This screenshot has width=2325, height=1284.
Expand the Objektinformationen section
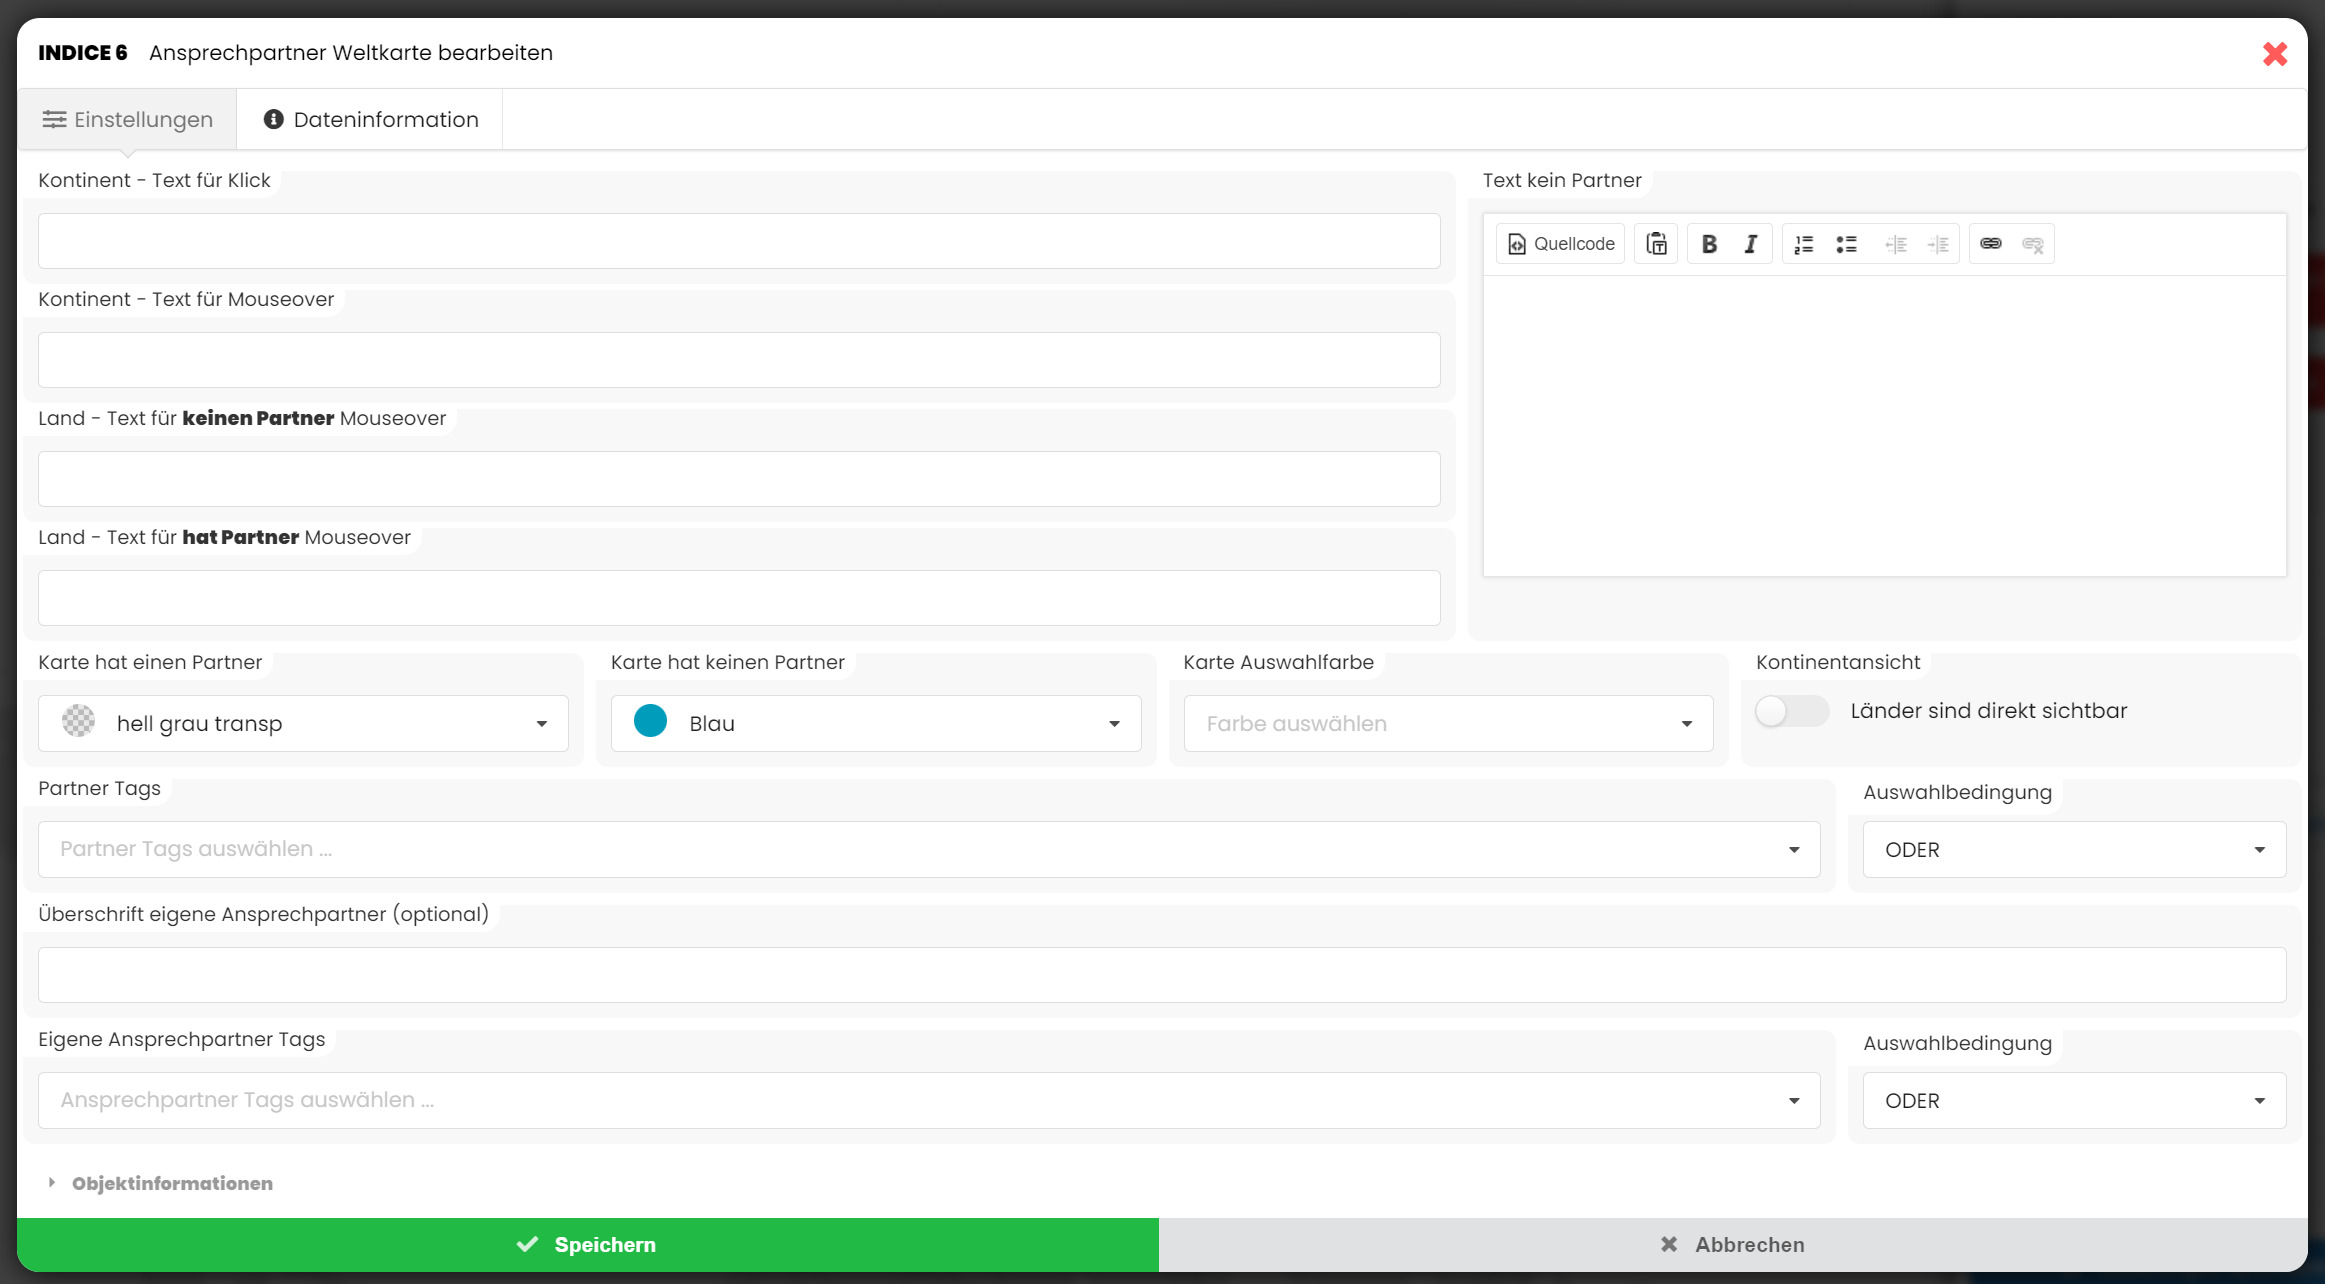[171, 1183]
